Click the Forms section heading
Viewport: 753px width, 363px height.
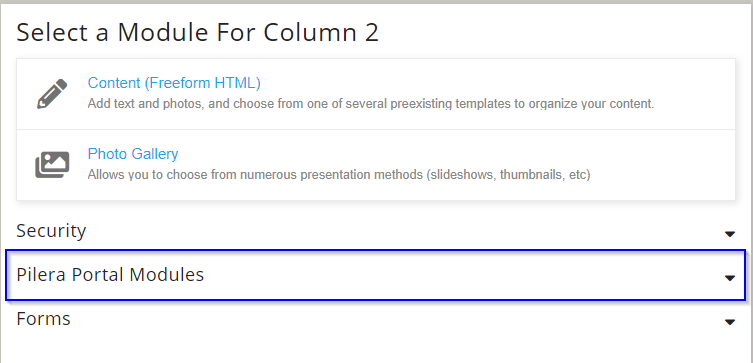(x=43, y=319)
